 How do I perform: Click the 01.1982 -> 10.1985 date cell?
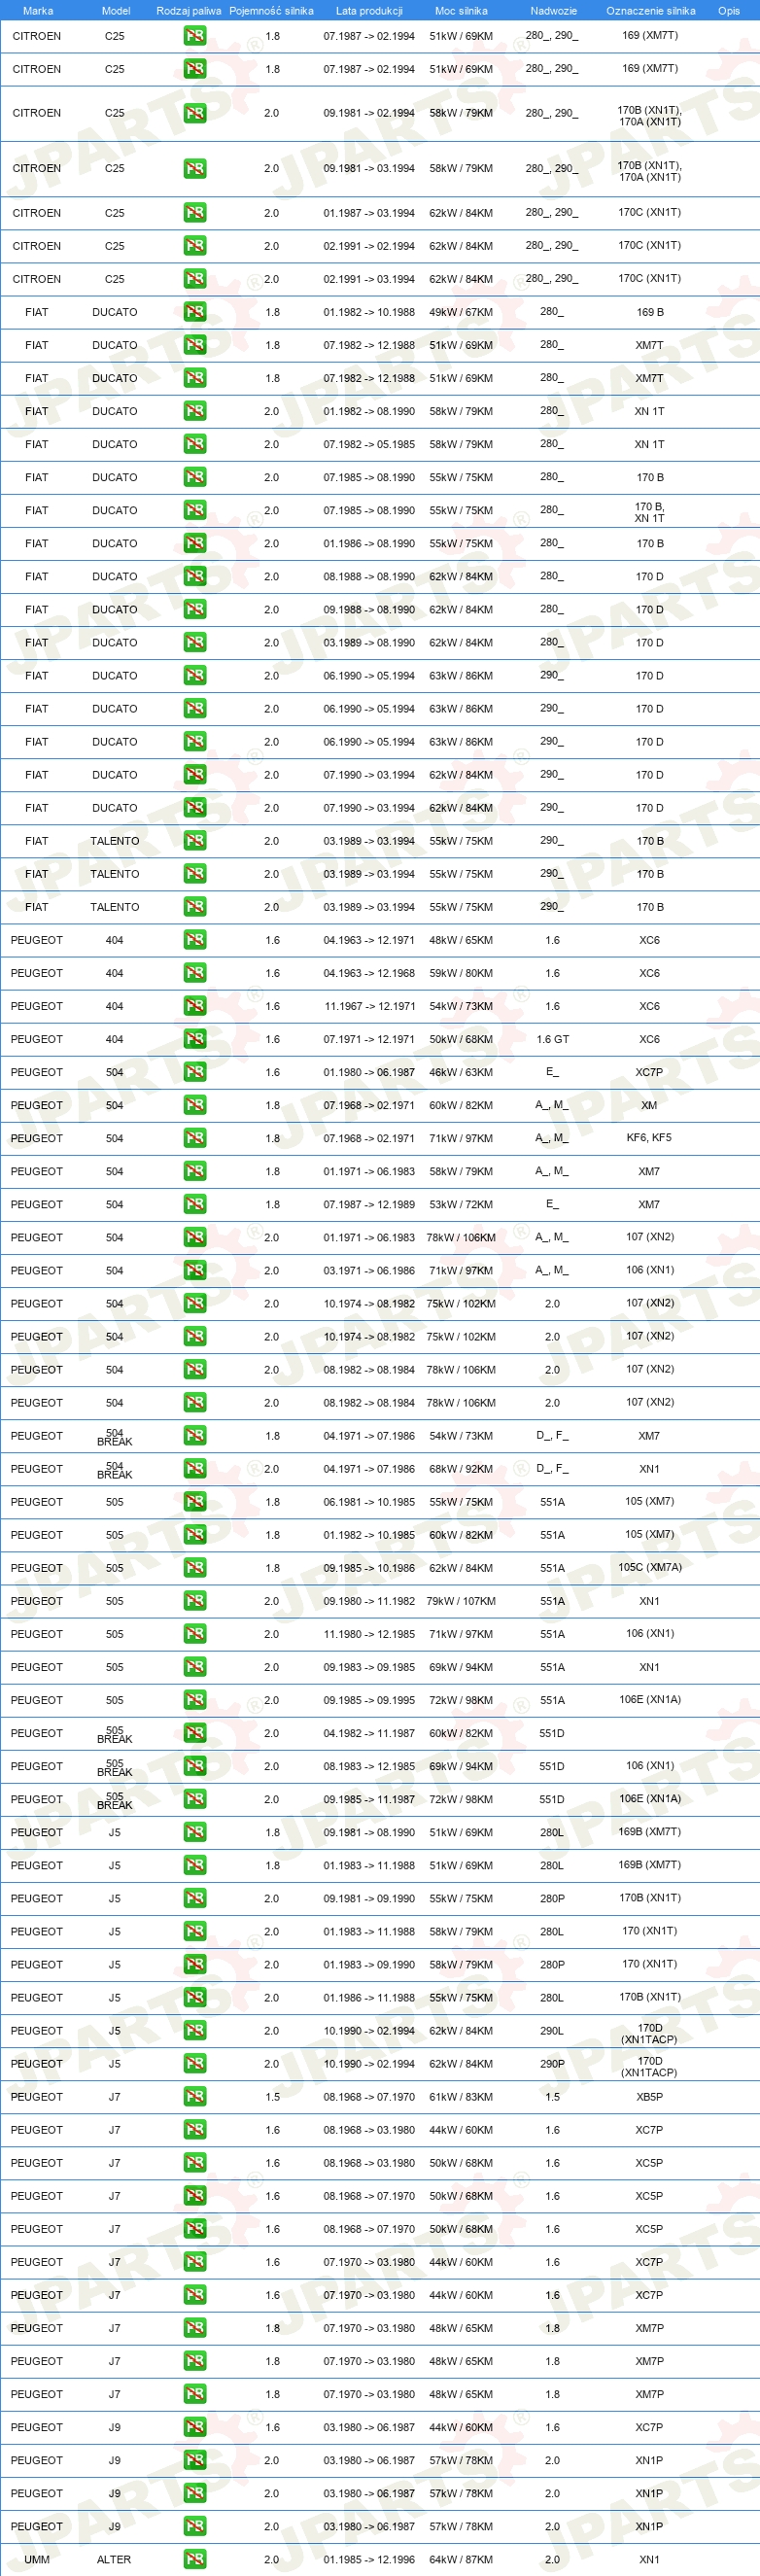369,1535
